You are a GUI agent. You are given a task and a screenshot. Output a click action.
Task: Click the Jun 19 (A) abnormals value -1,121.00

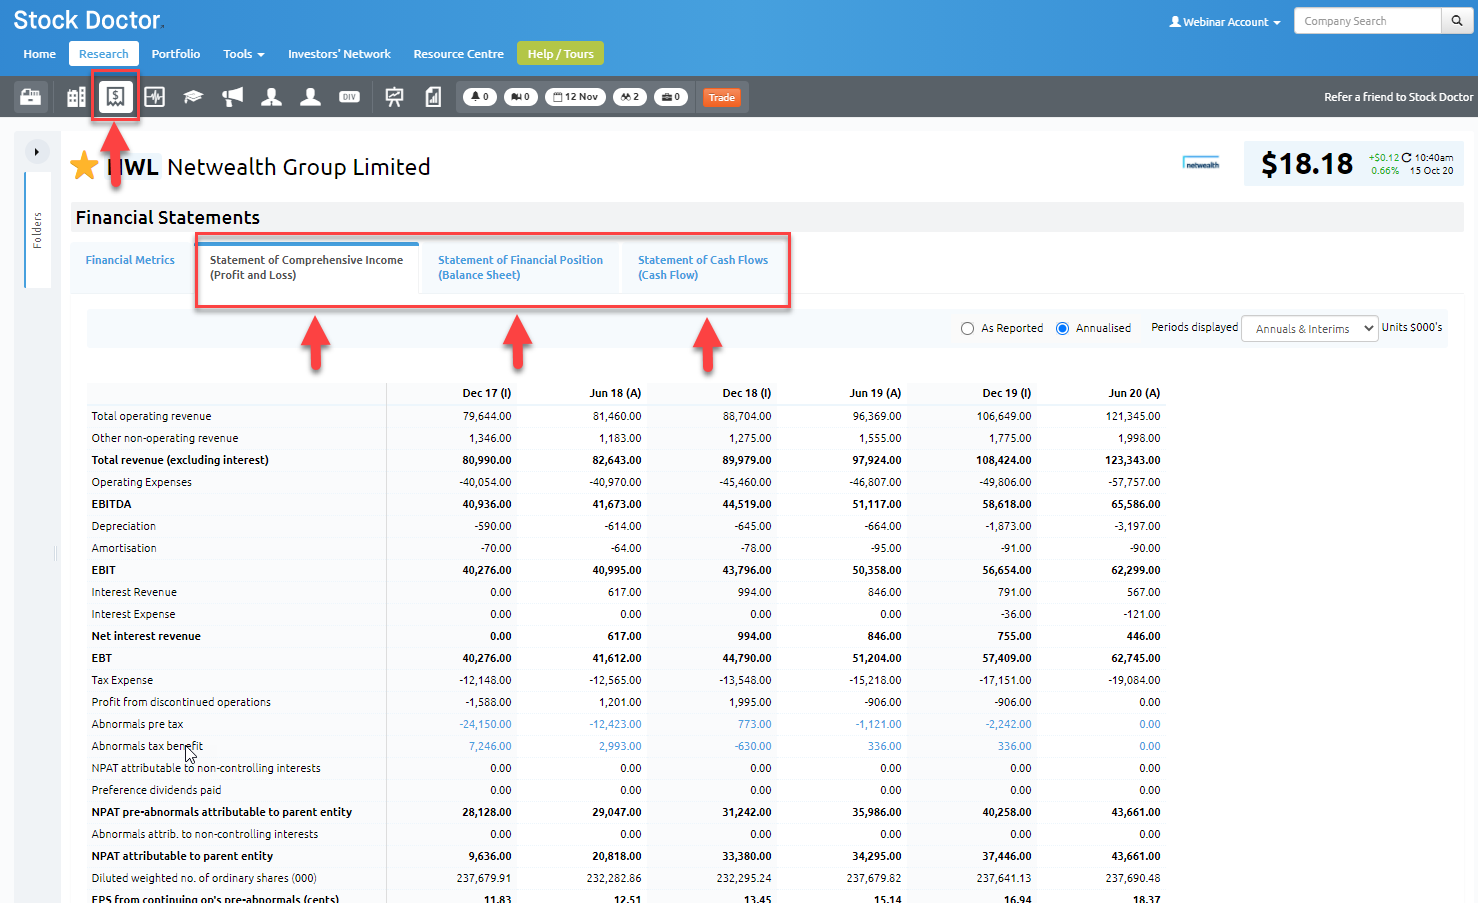pyautogui.click(x=878, y=724)
